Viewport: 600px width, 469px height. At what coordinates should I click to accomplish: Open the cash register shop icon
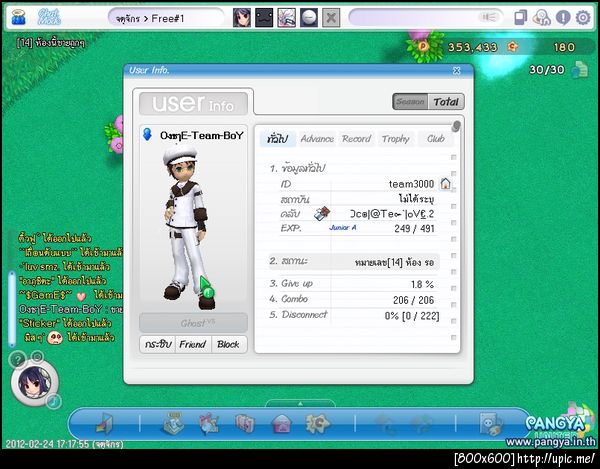[174, 423]
